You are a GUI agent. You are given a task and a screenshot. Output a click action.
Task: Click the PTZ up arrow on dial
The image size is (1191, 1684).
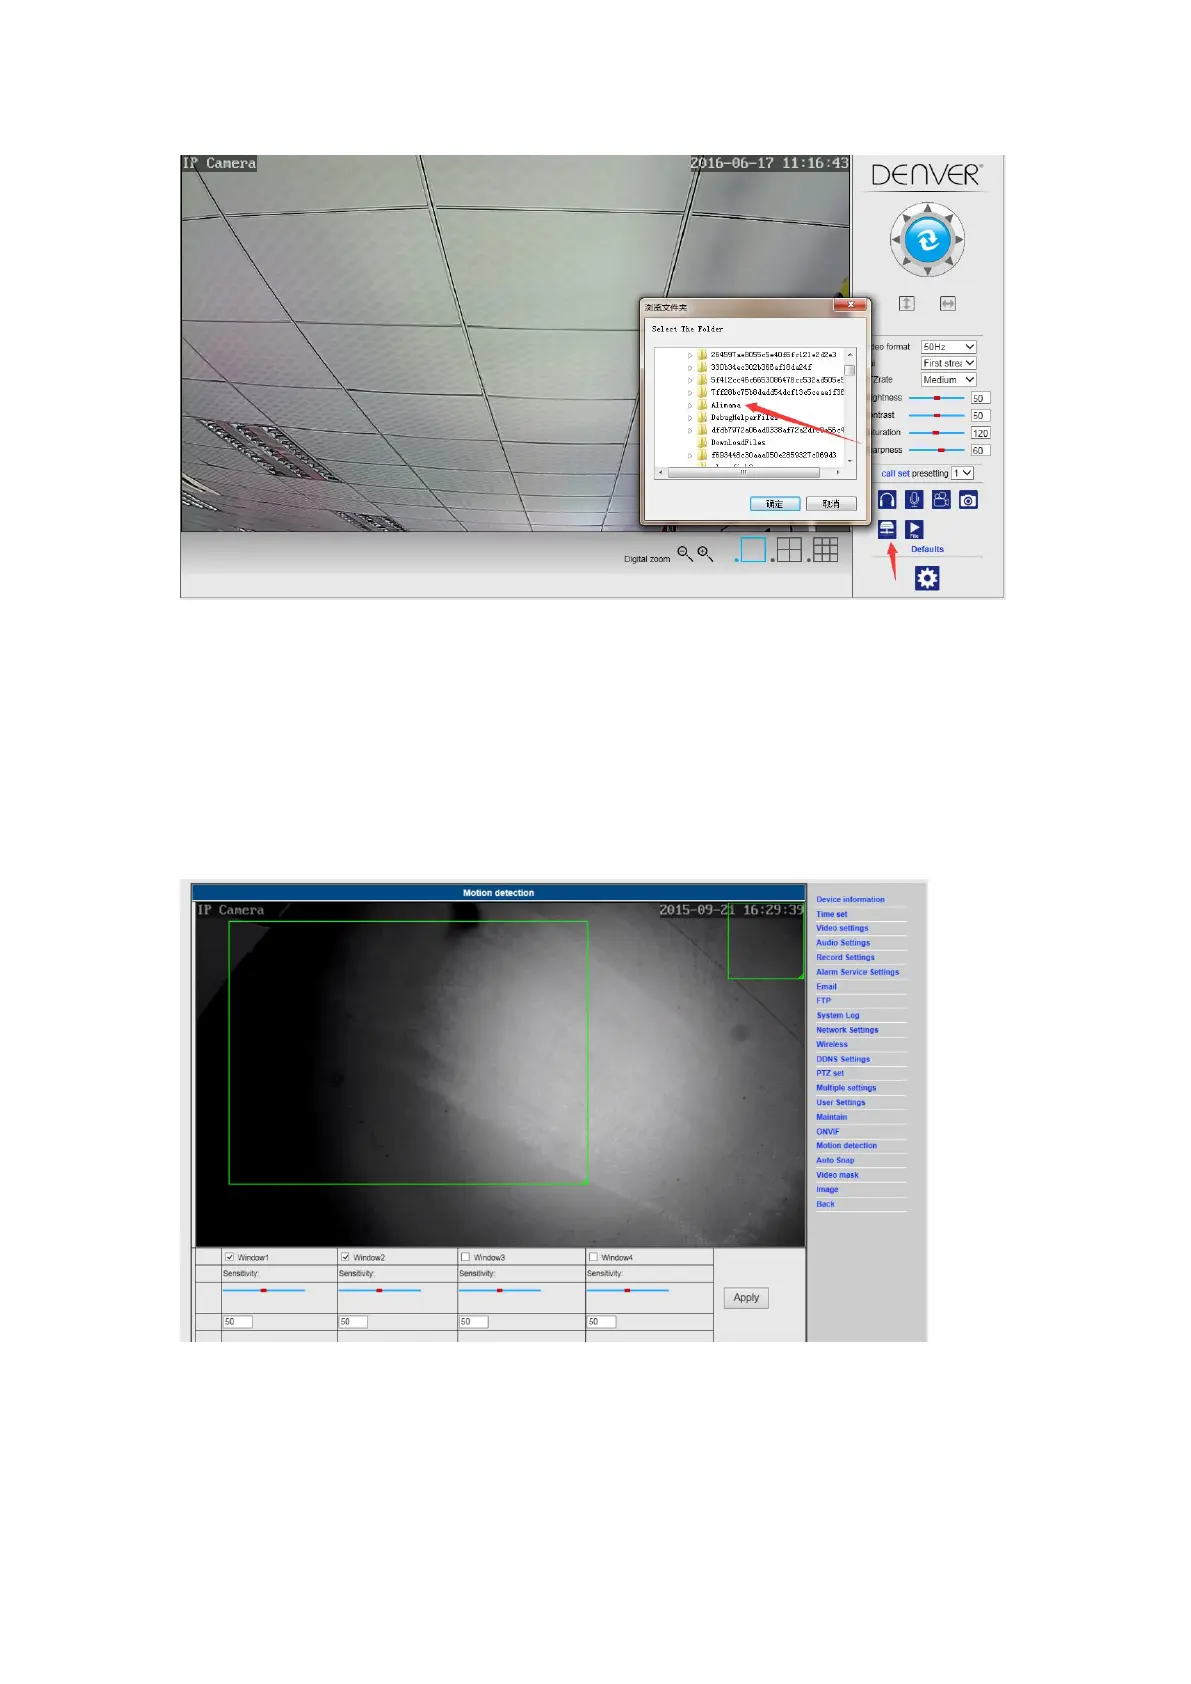point(927,208)
